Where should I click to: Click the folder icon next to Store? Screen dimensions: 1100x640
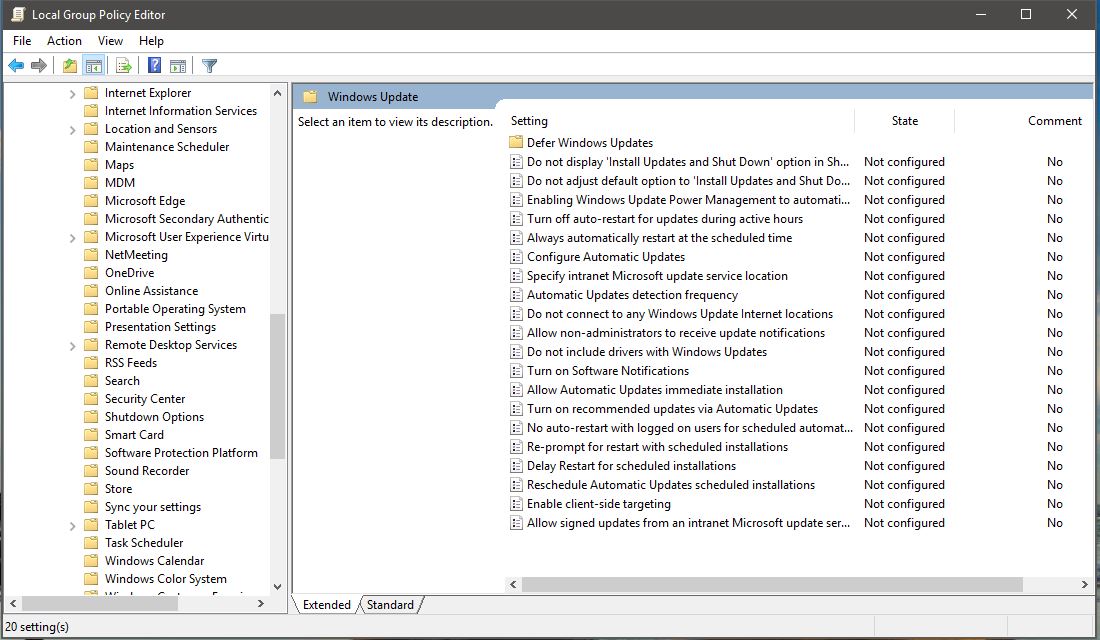click(x=90, y=488)
